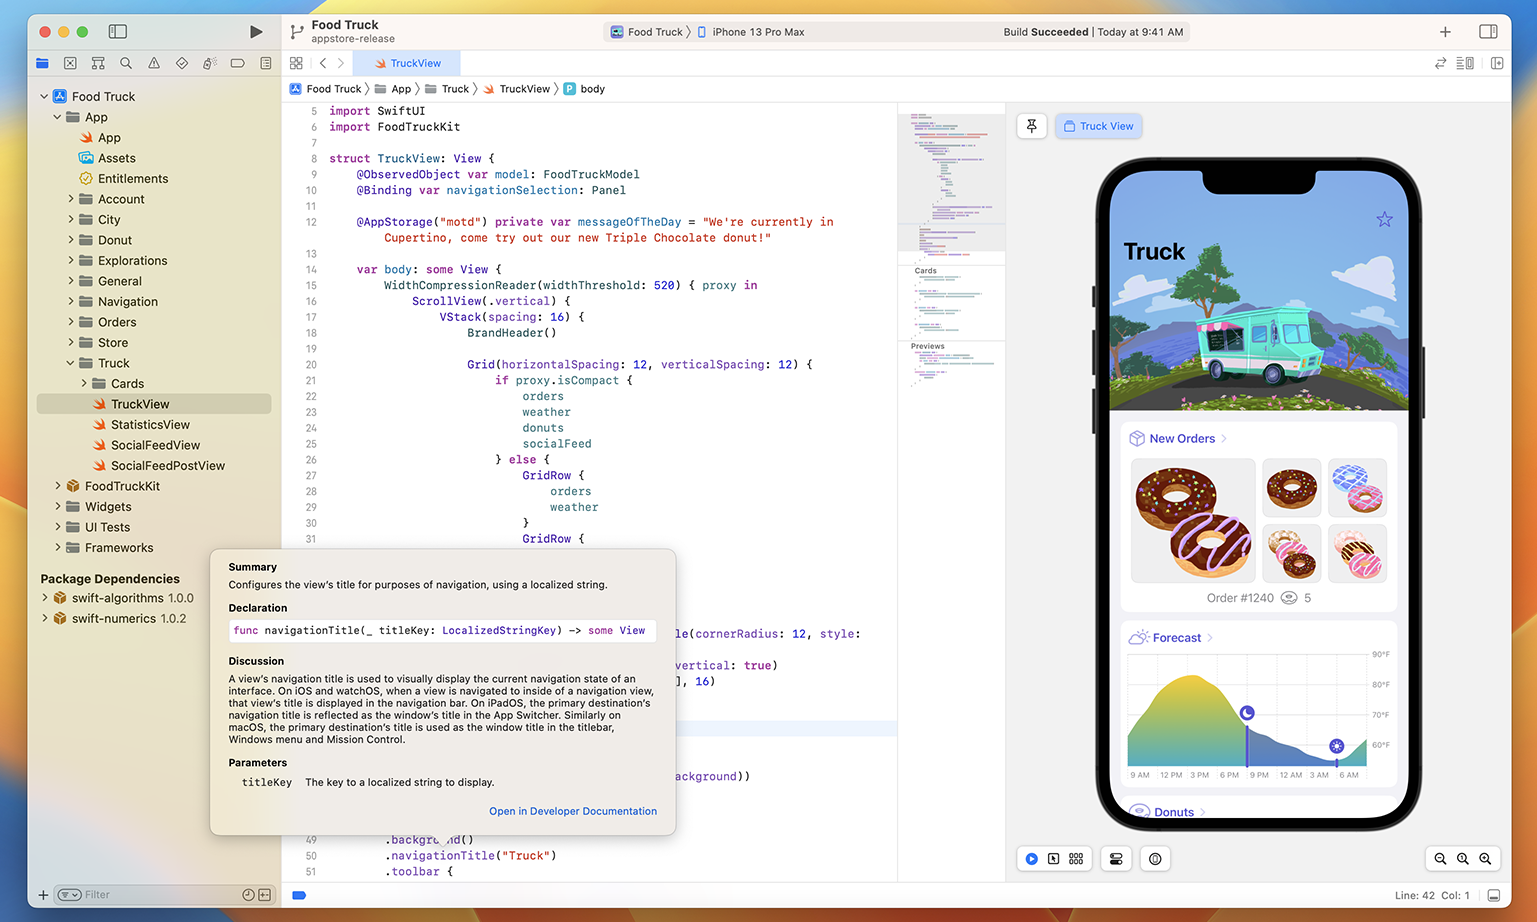This screenshot has height=922, width=1537.
Task: Show preview variants grid icon
Action: click(1076, 859)
